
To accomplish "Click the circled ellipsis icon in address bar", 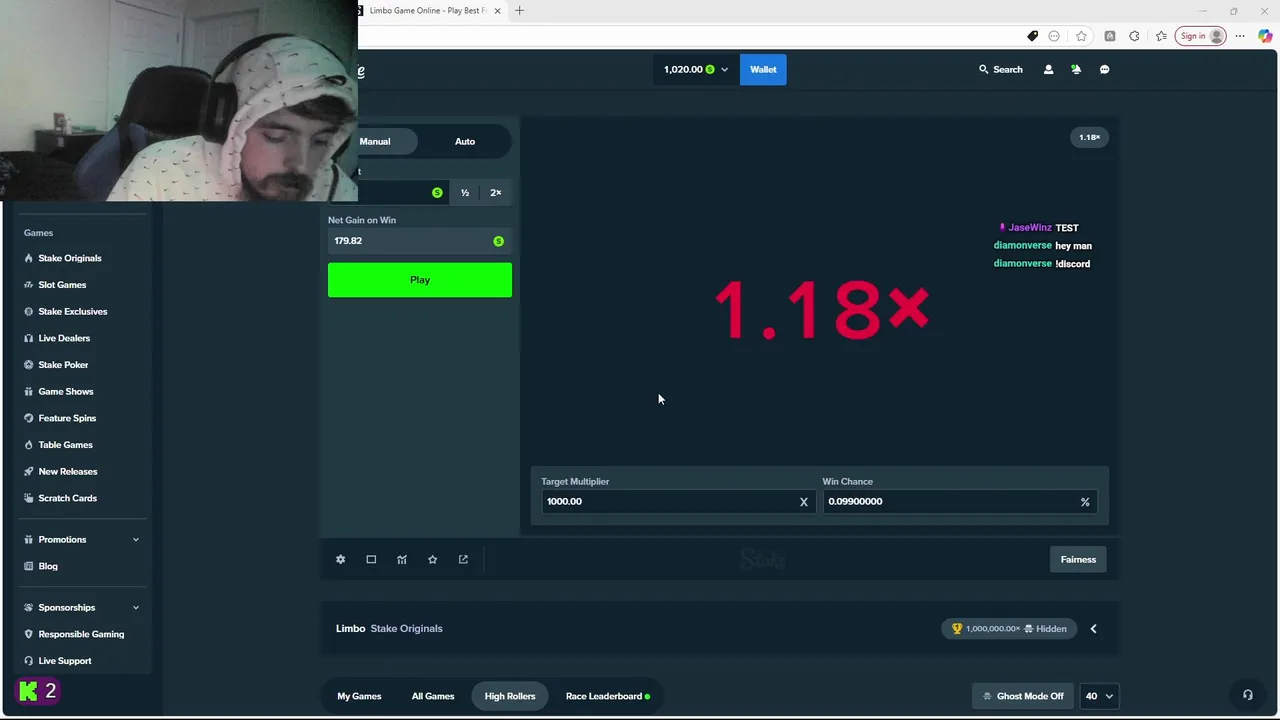I will (x=1054, y=36).
